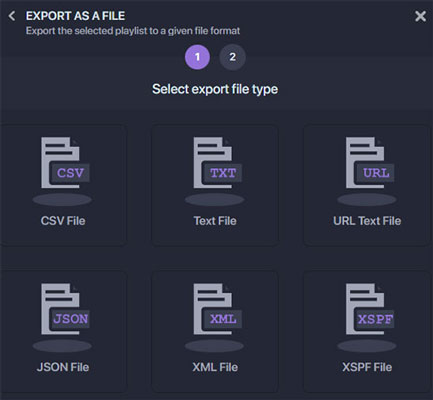Go back using the left chevron arrow
The image size is (433, 400).
coord(12,16)
